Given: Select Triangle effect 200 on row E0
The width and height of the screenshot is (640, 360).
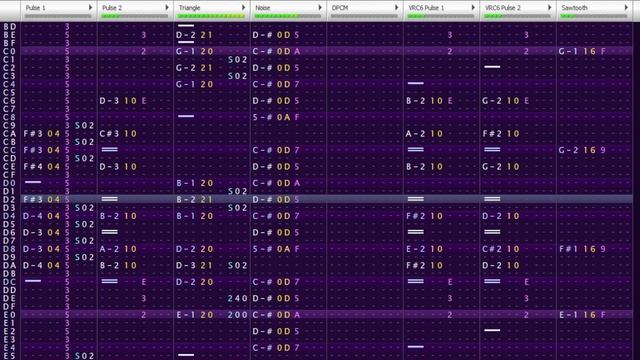Looking at the screenshot, I should point(238,315).
